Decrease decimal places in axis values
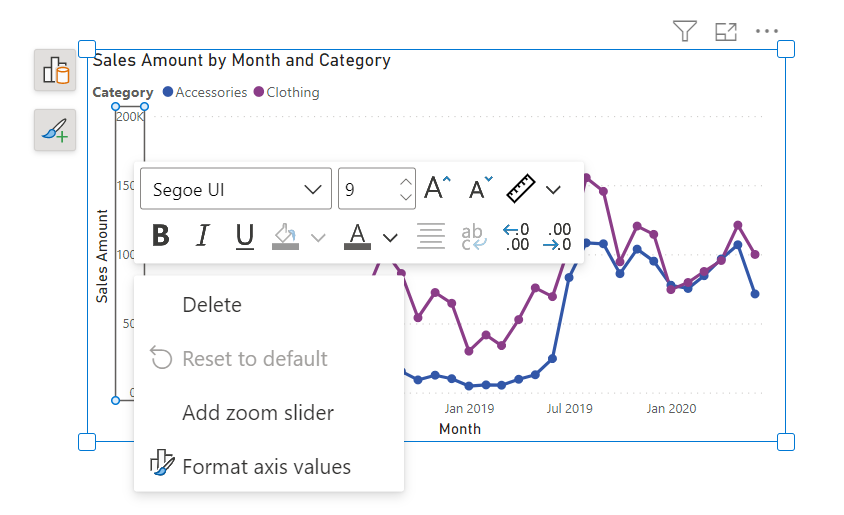The height and width of the screenshot is (515, 844). 558,237
